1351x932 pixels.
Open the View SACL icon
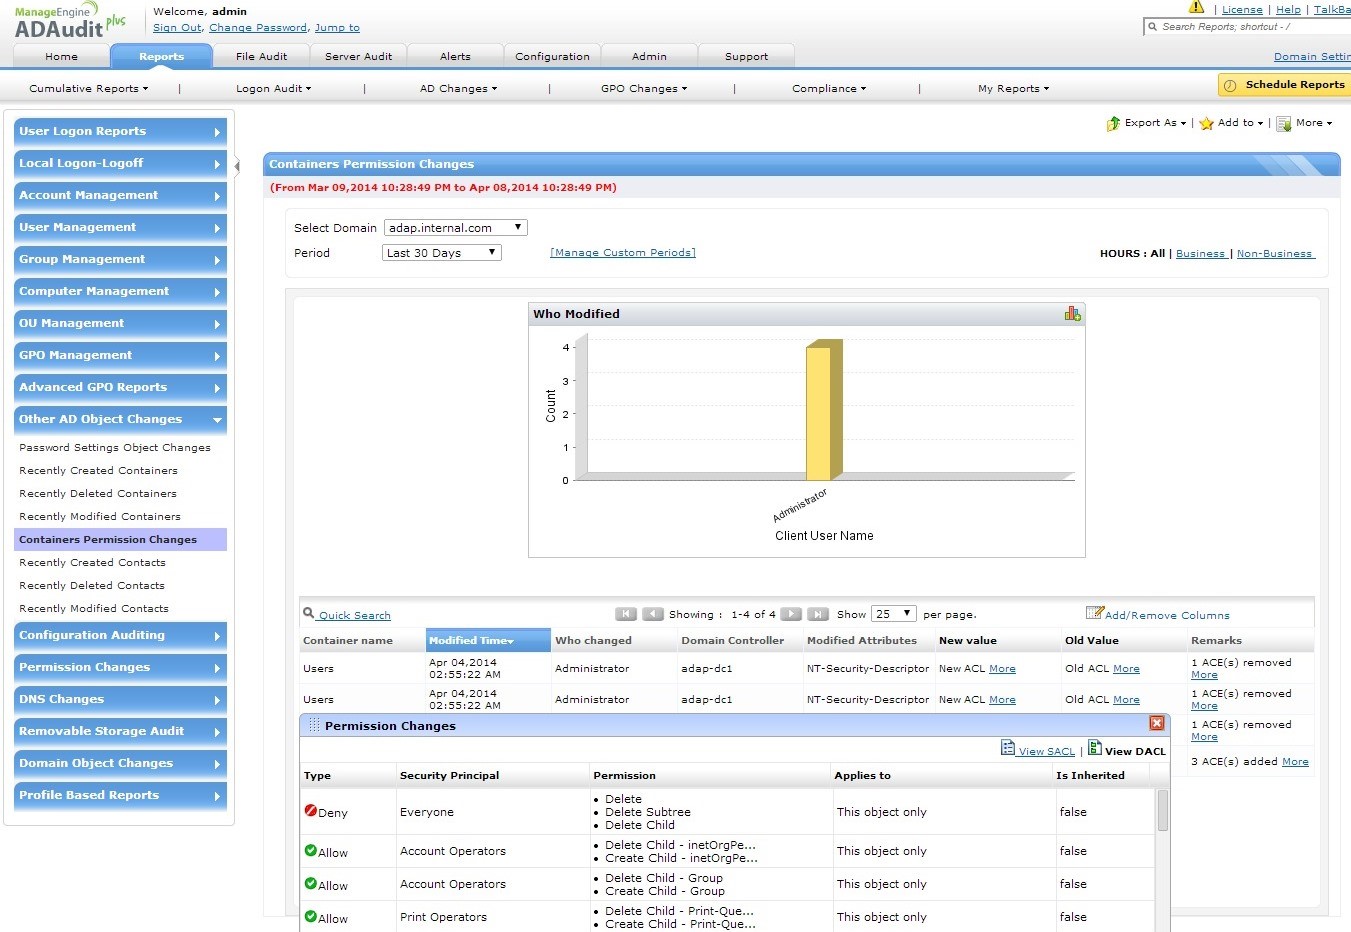[1008, 749]
